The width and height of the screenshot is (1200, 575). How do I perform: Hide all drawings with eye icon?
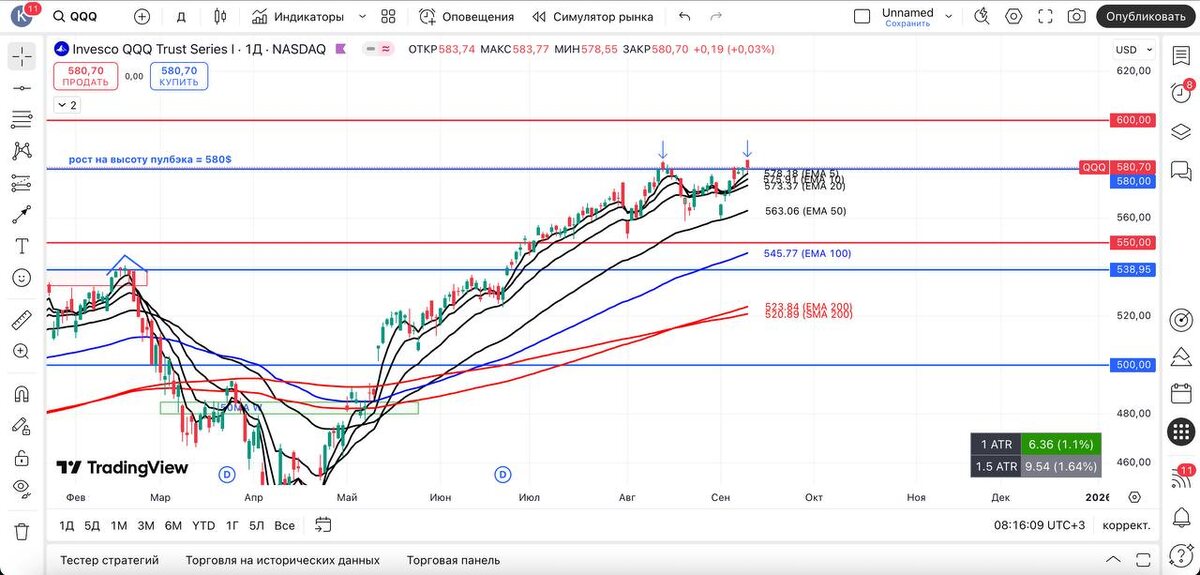21,488
